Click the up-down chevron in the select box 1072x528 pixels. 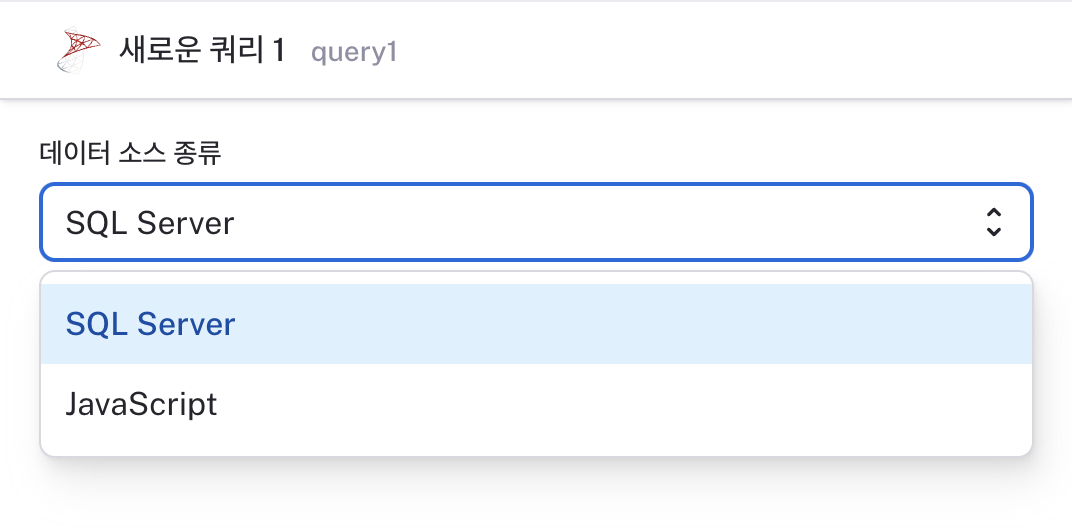click(x=993, y=222)
